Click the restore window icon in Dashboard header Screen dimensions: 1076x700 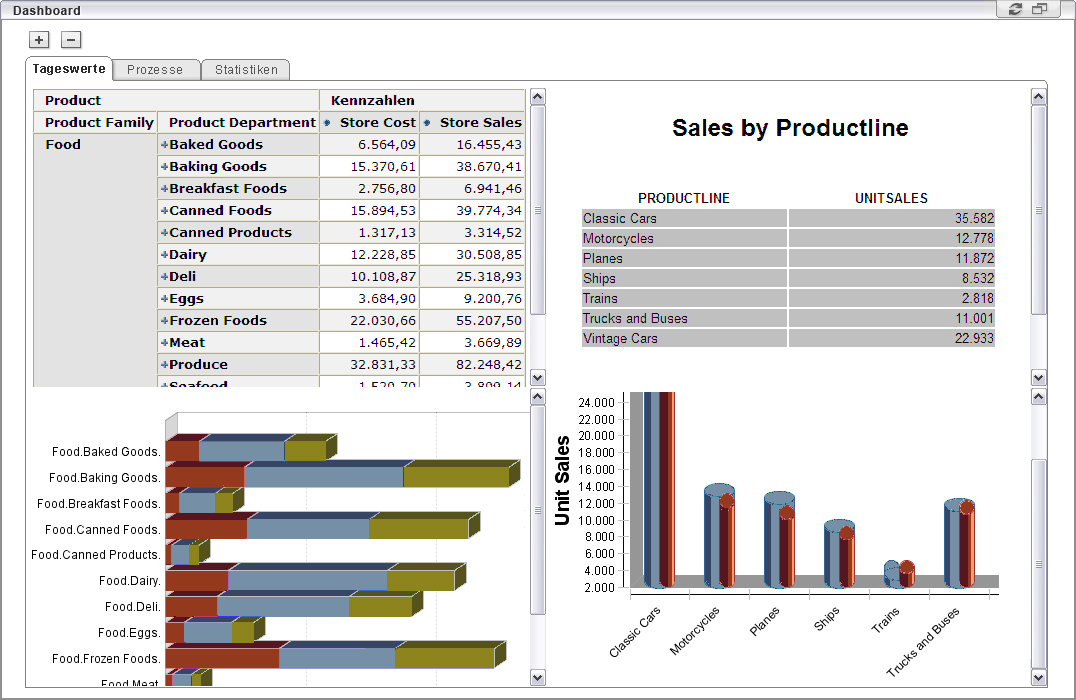(1040, 9)
